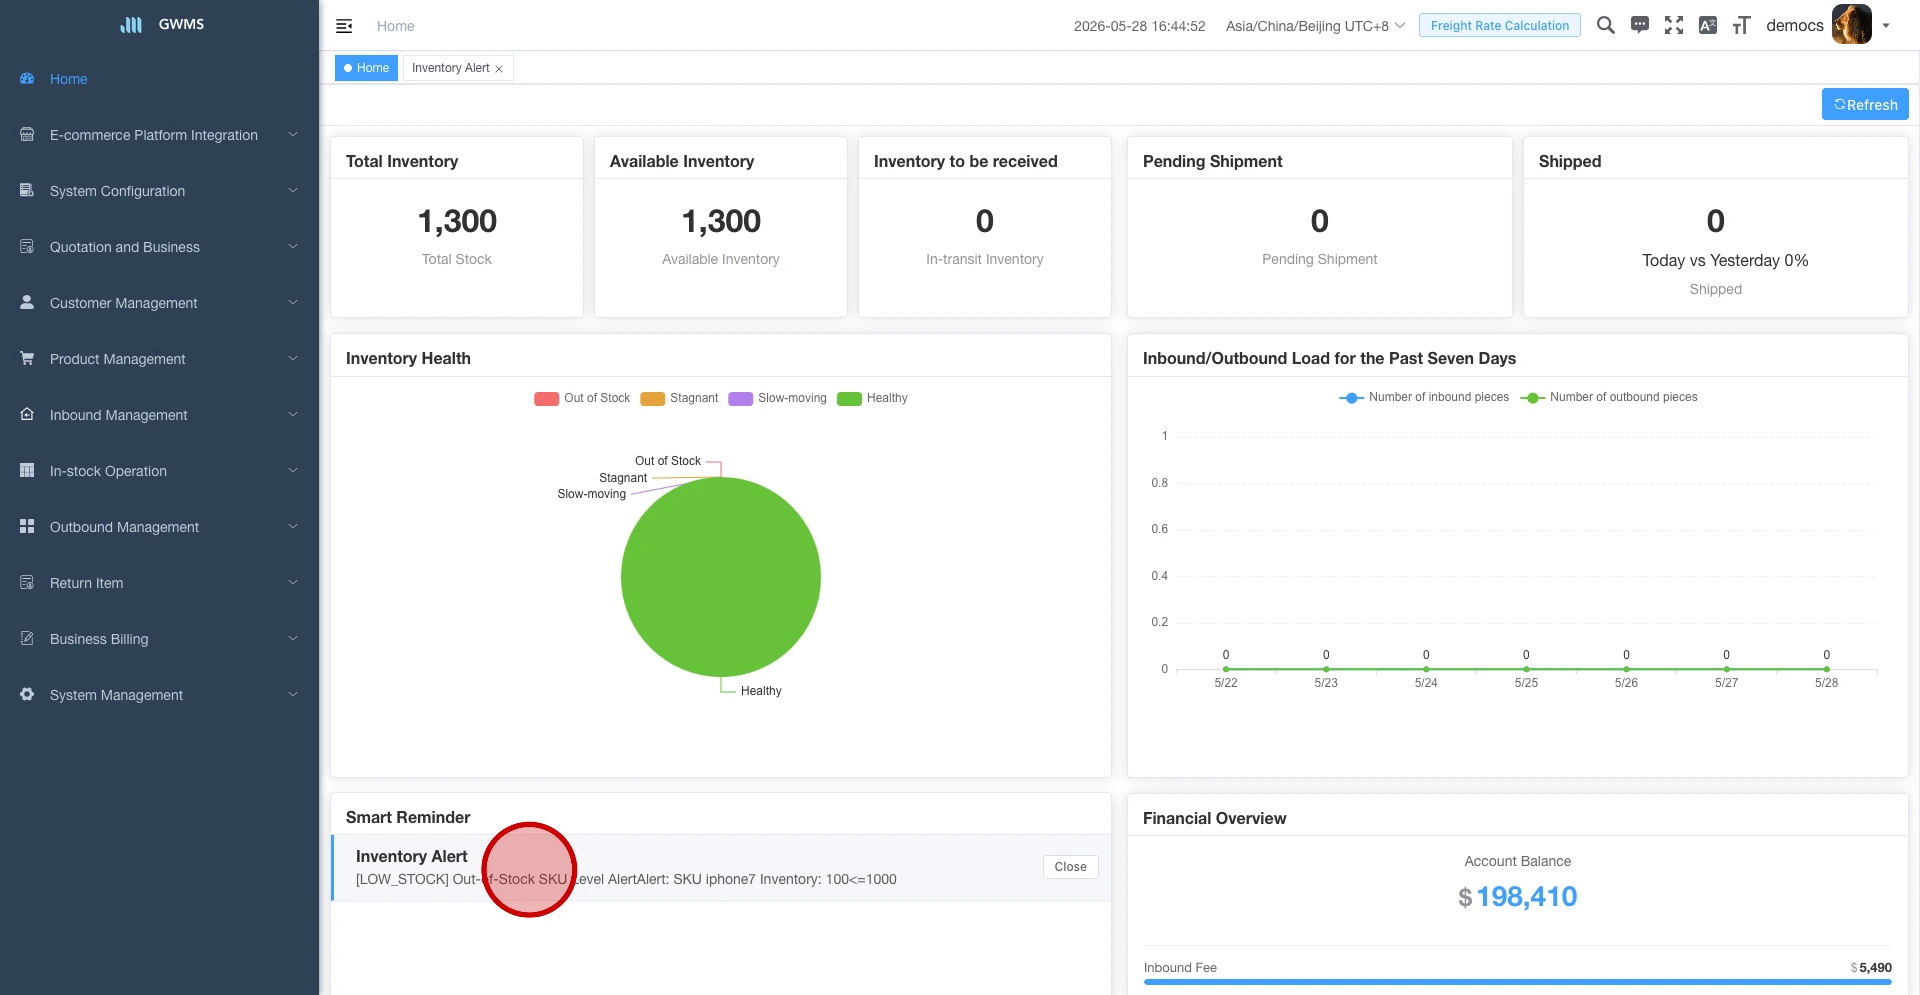Open the messages chat bubble icon
This screenshot has width=1920, height=995.
[x=1640, y=25]
